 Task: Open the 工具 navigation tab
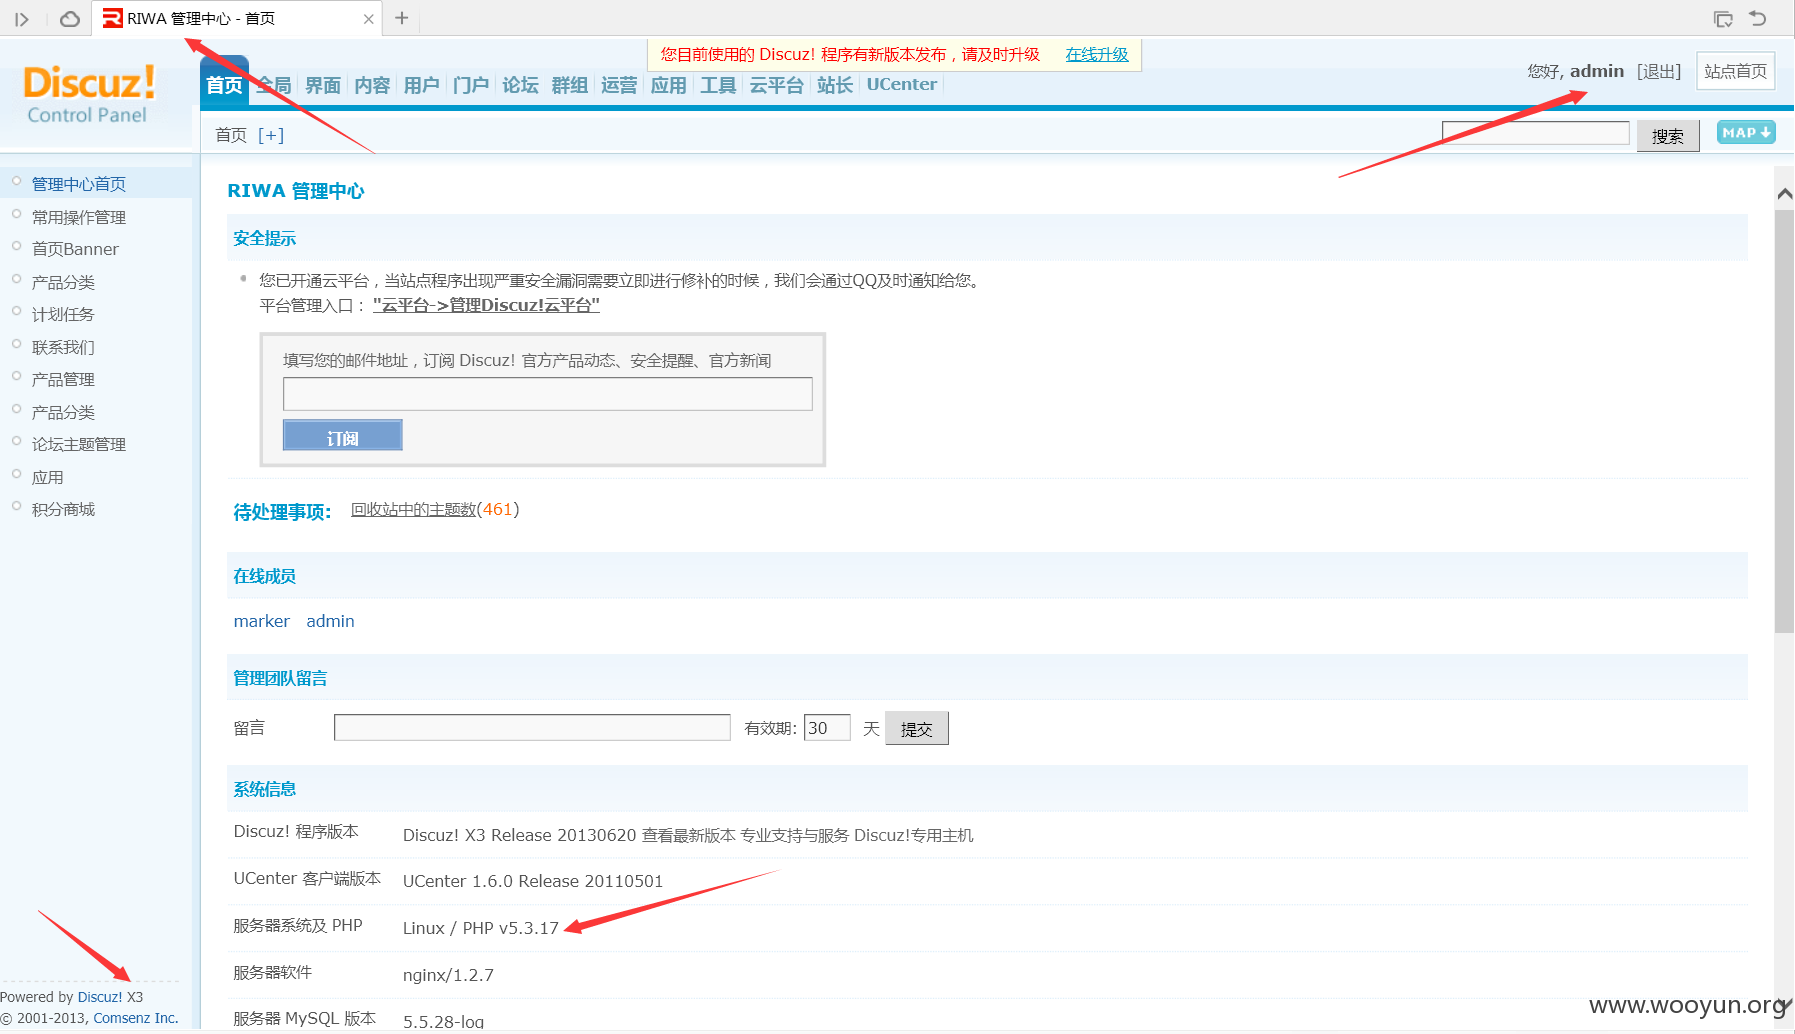point(717,85)
